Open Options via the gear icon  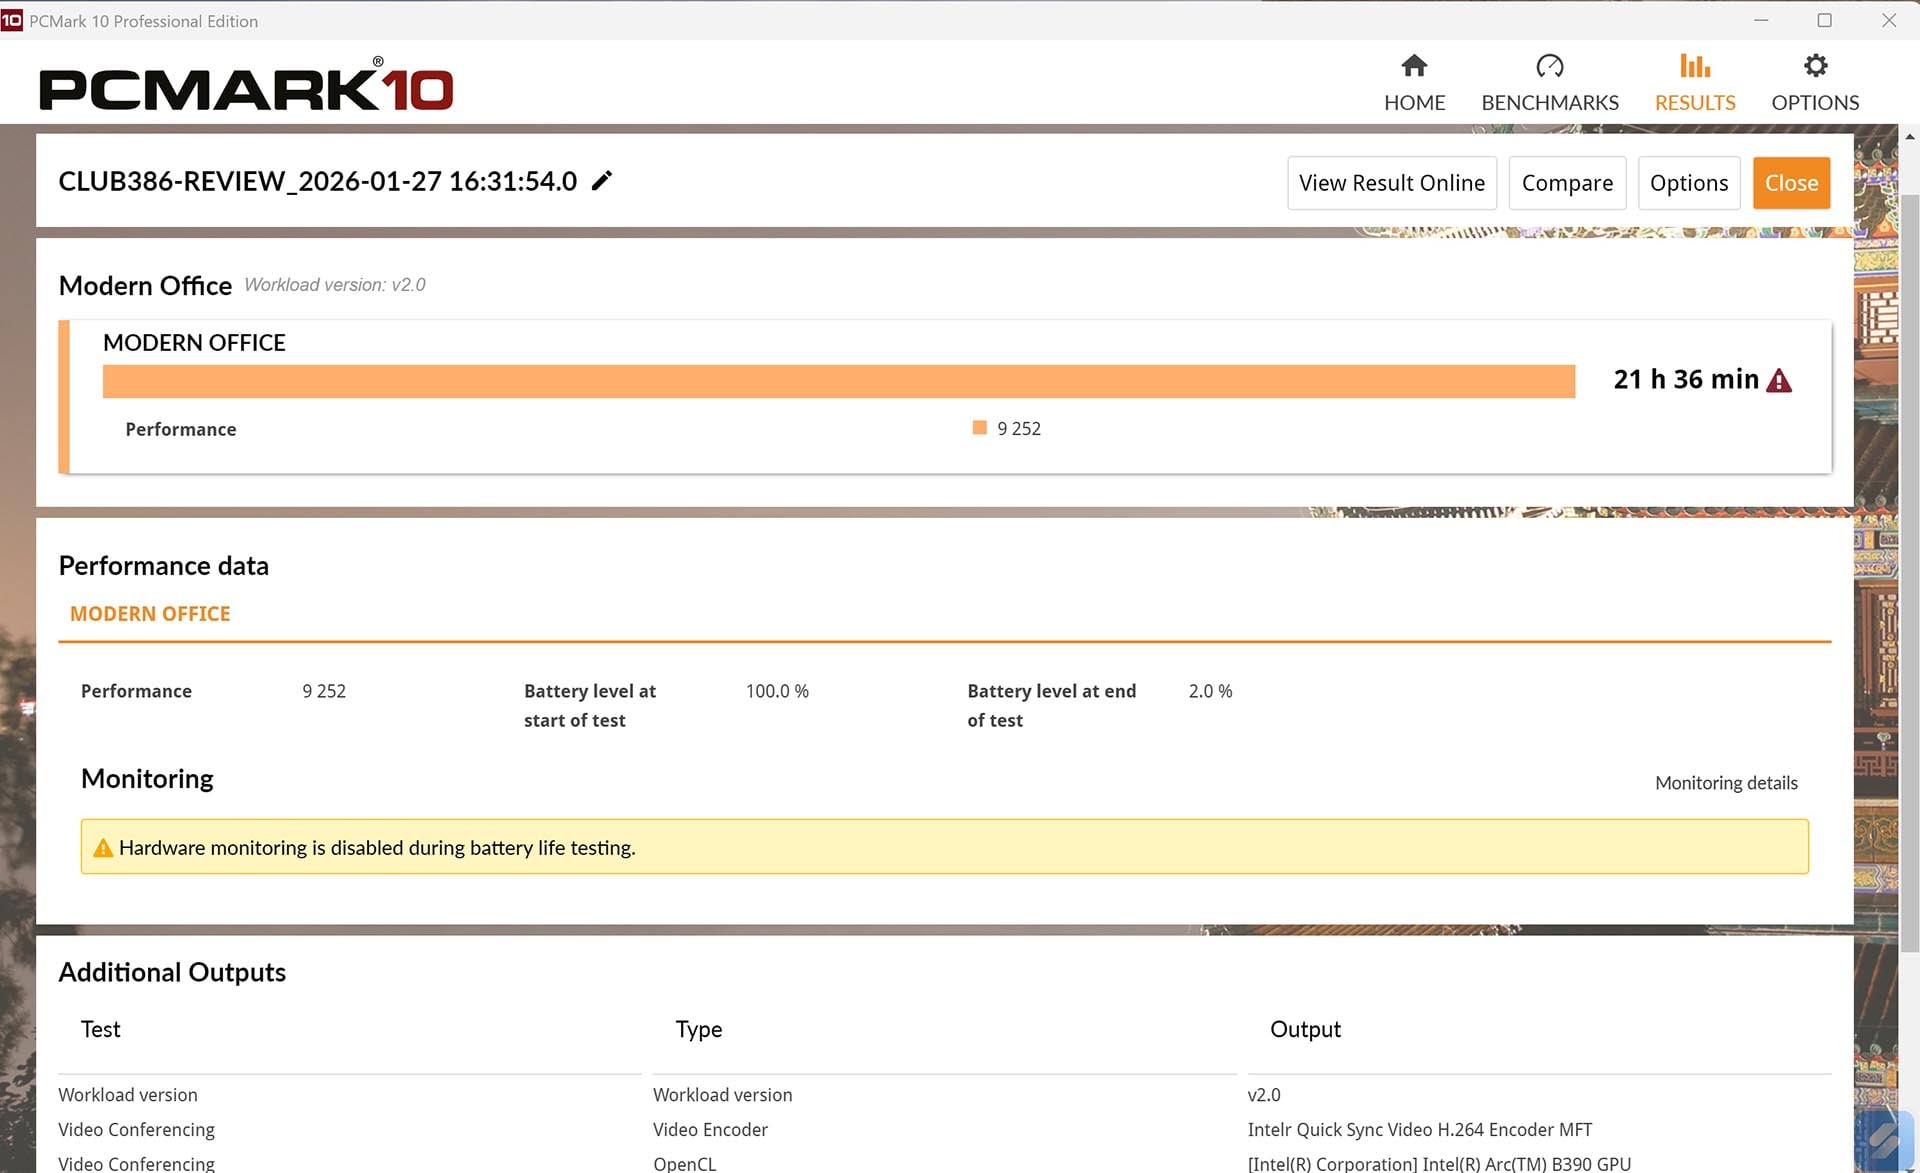point(1815,66)
